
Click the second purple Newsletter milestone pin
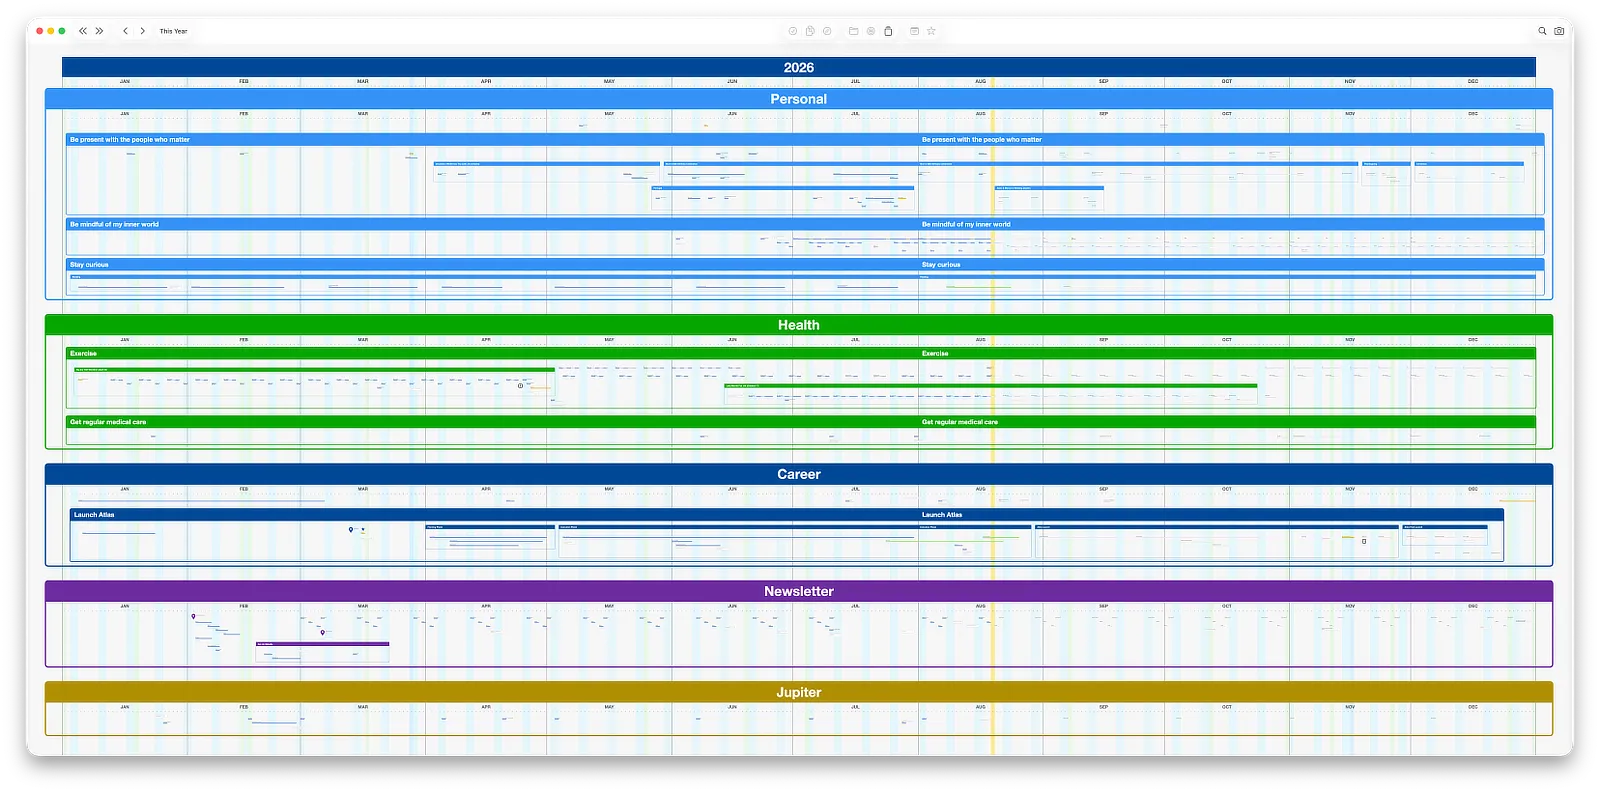pyautogui.click(x=323, y=632)
